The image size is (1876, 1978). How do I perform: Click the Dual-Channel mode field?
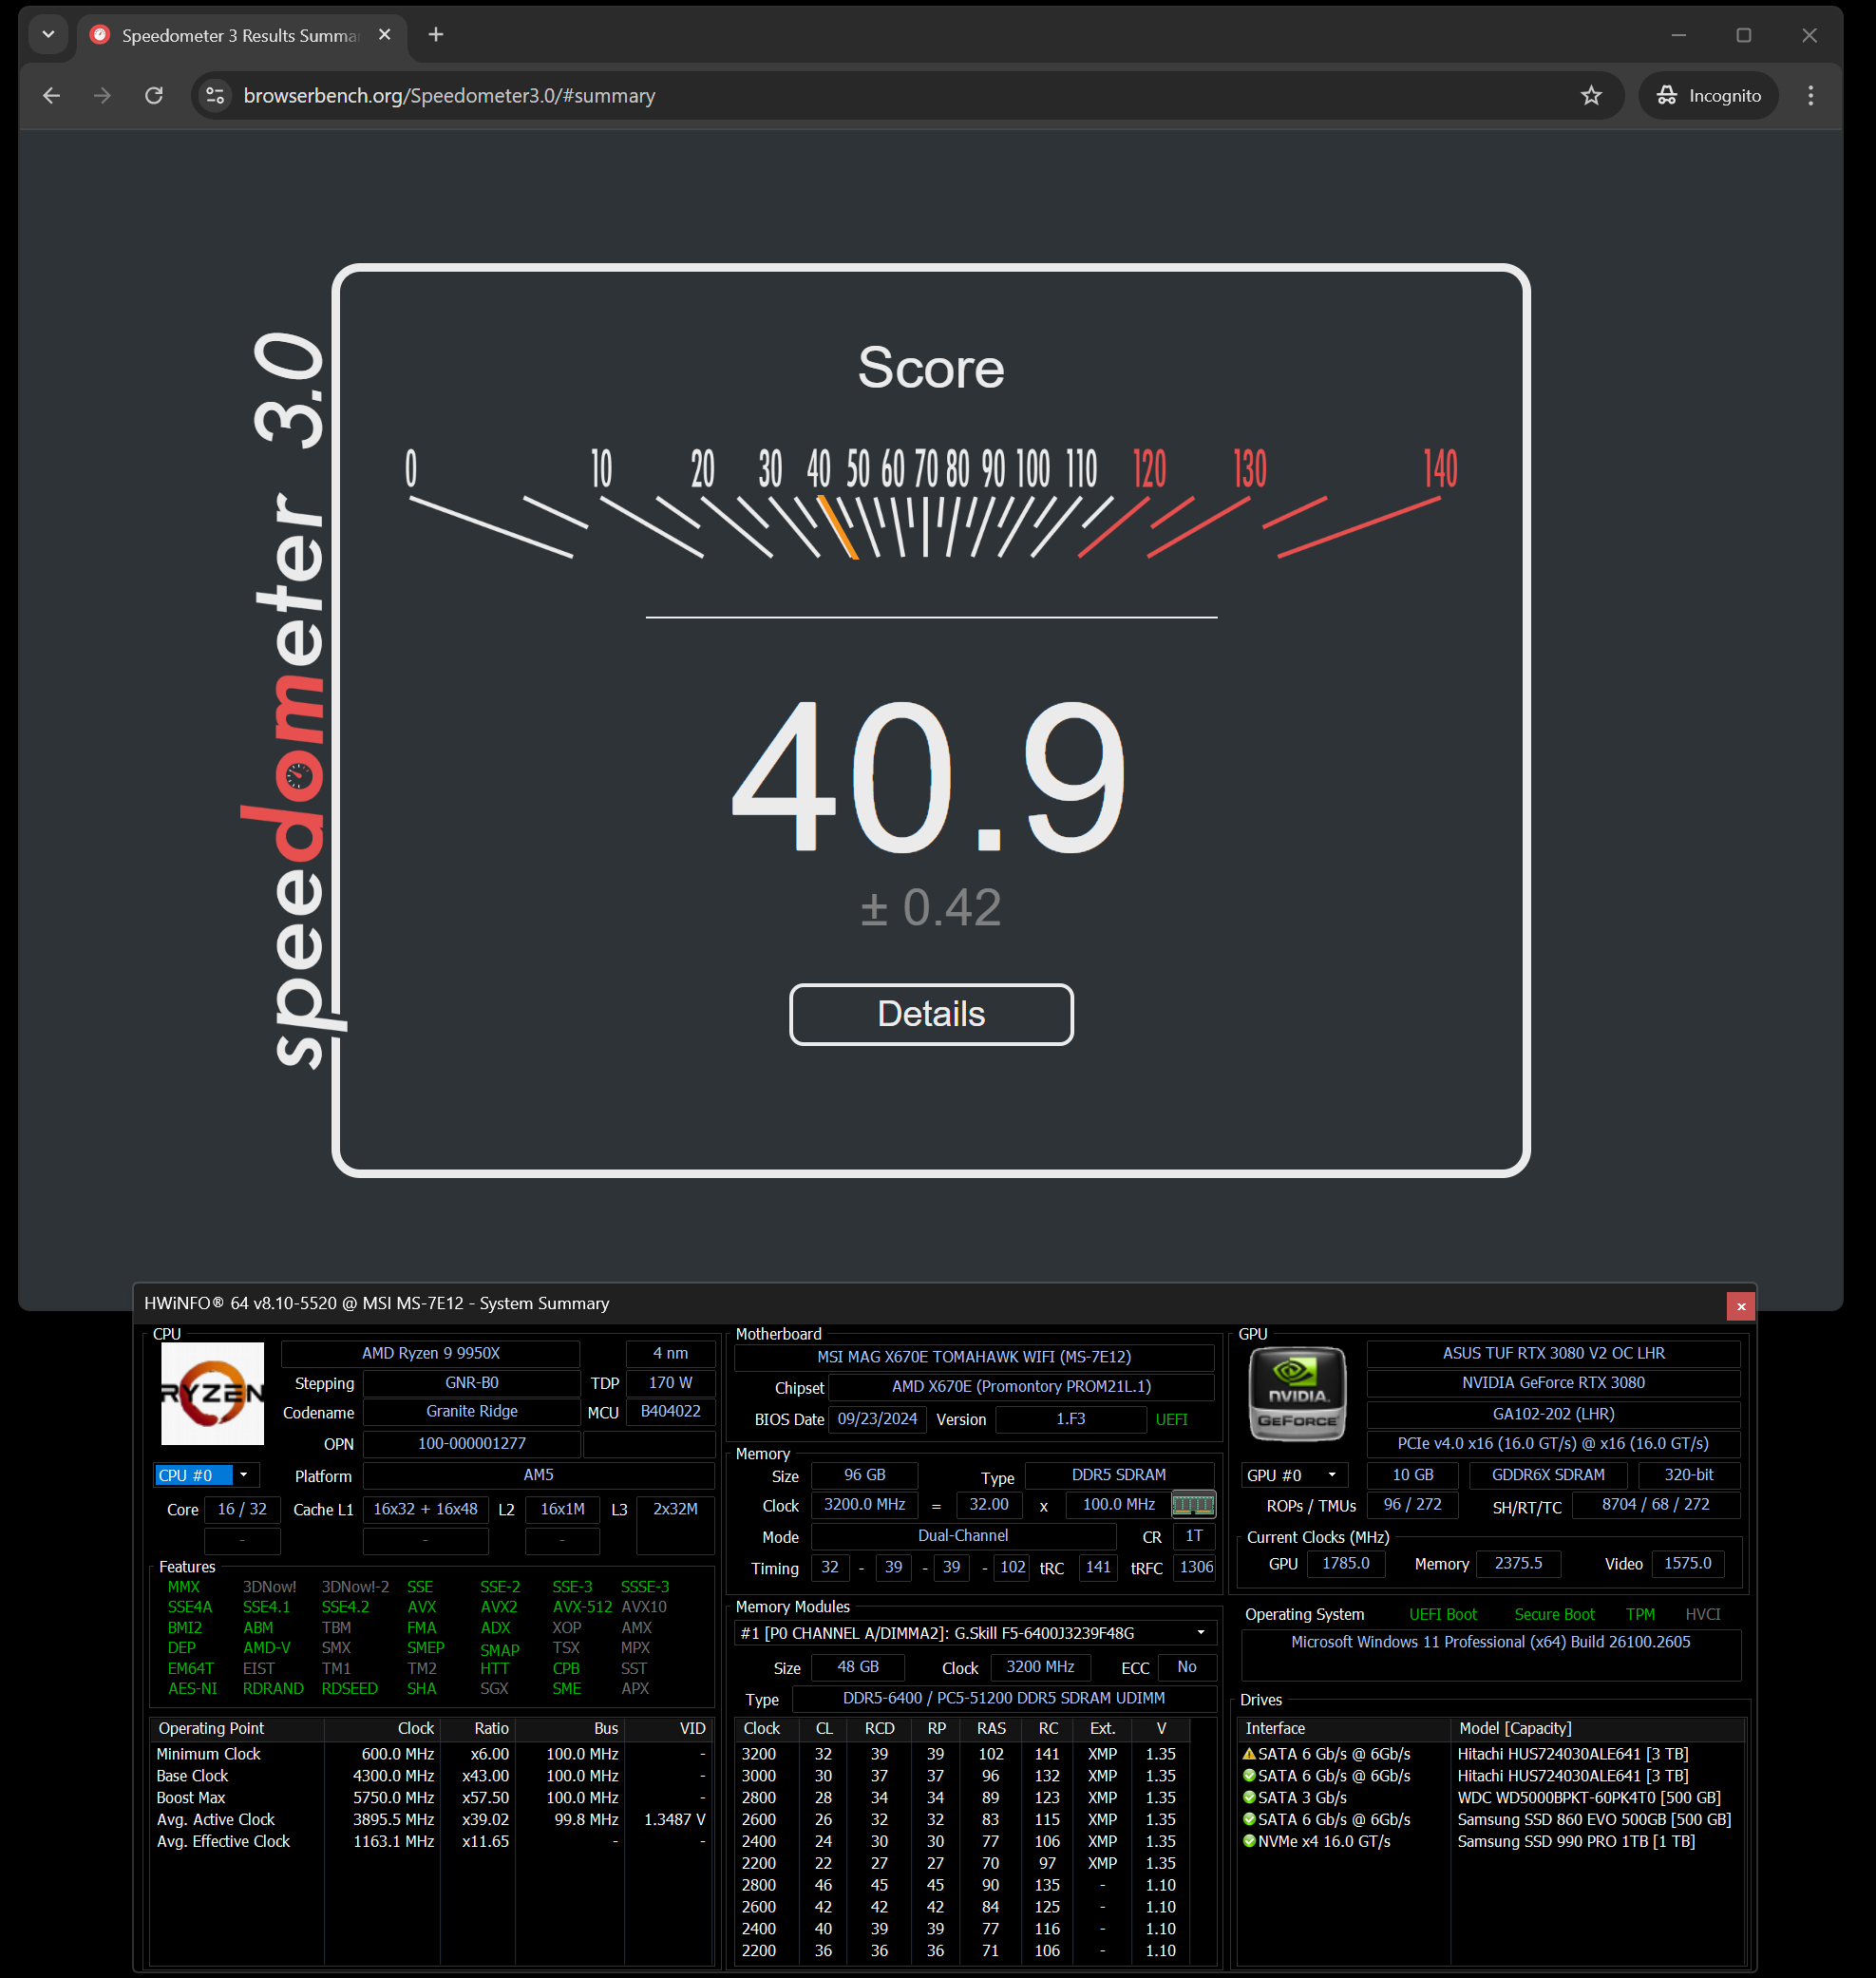(x=963, y=1535)
